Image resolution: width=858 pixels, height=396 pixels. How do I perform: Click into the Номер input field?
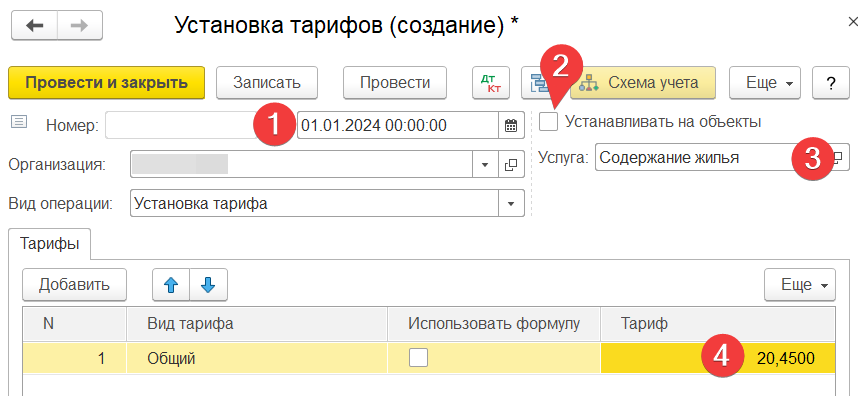coord(181,126)
